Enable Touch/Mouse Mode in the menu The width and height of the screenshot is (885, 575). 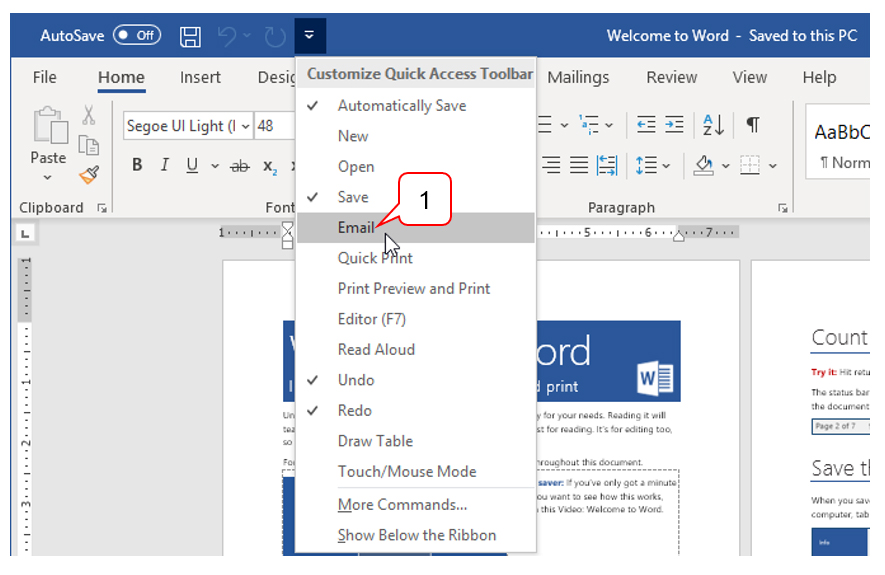coord(415,471)
